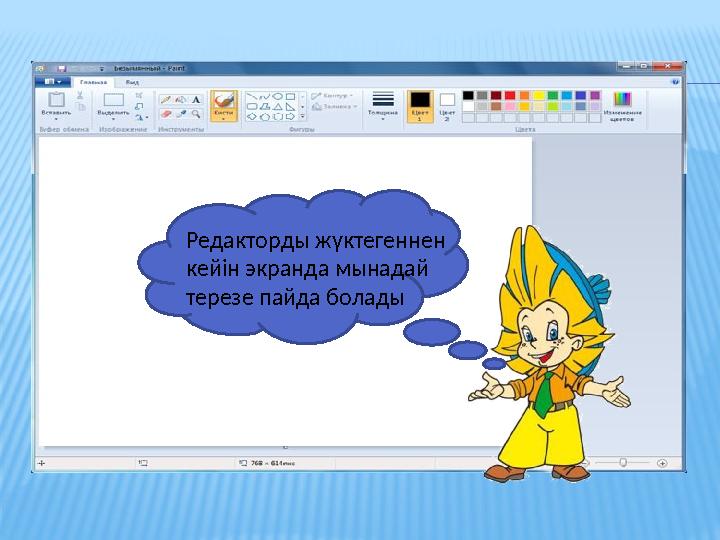Screen dimensions: 720x540
Task: Select the straight Line shape
Action: pyautogui.click(x=252, y=96)
